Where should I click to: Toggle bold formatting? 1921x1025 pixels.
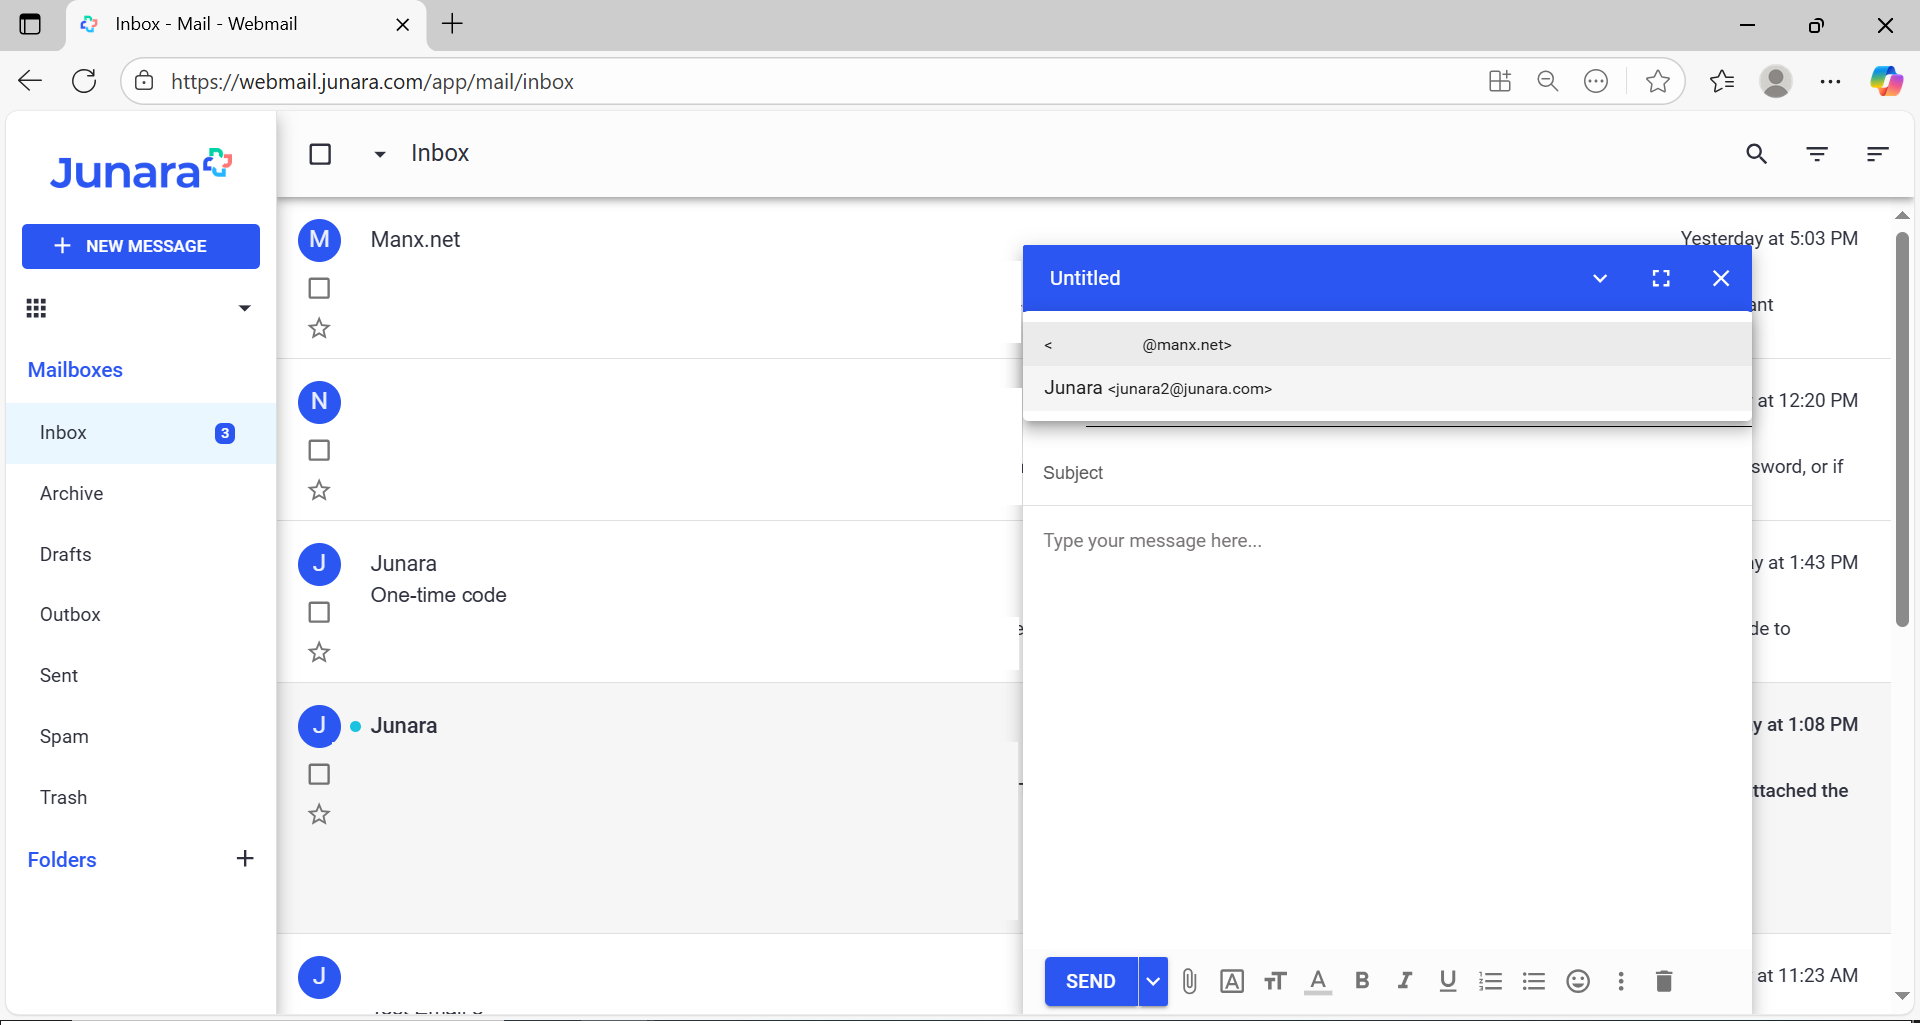[1362, 981]
